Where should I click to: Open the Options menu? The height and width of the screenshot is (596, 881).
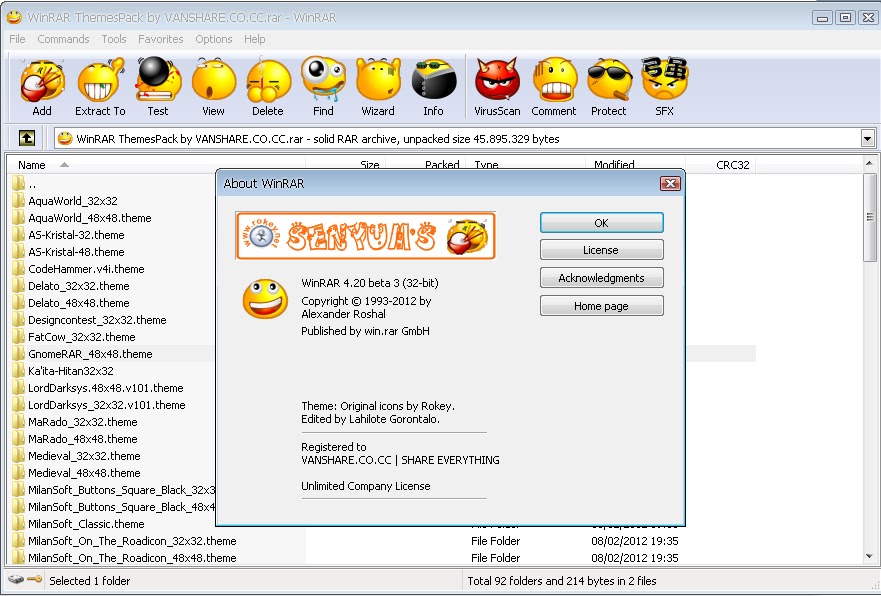coord(214,39)
